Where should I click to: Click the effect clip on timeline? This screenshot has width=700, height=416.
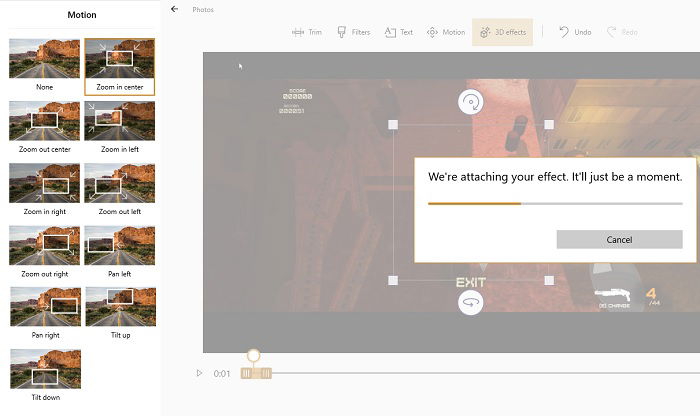[256, 373]
